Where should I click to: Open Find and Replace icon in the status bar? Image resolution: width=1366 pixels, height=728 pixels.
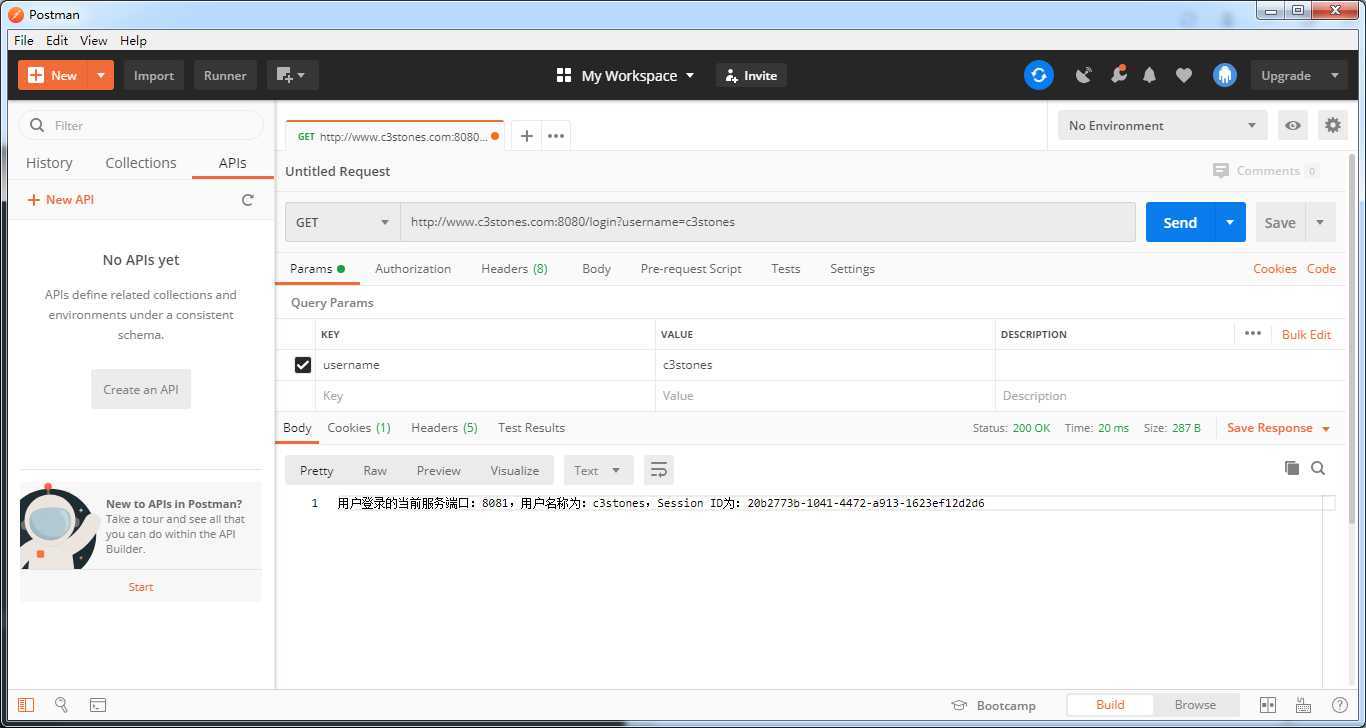pyautogui.click(x=61, y=705)
